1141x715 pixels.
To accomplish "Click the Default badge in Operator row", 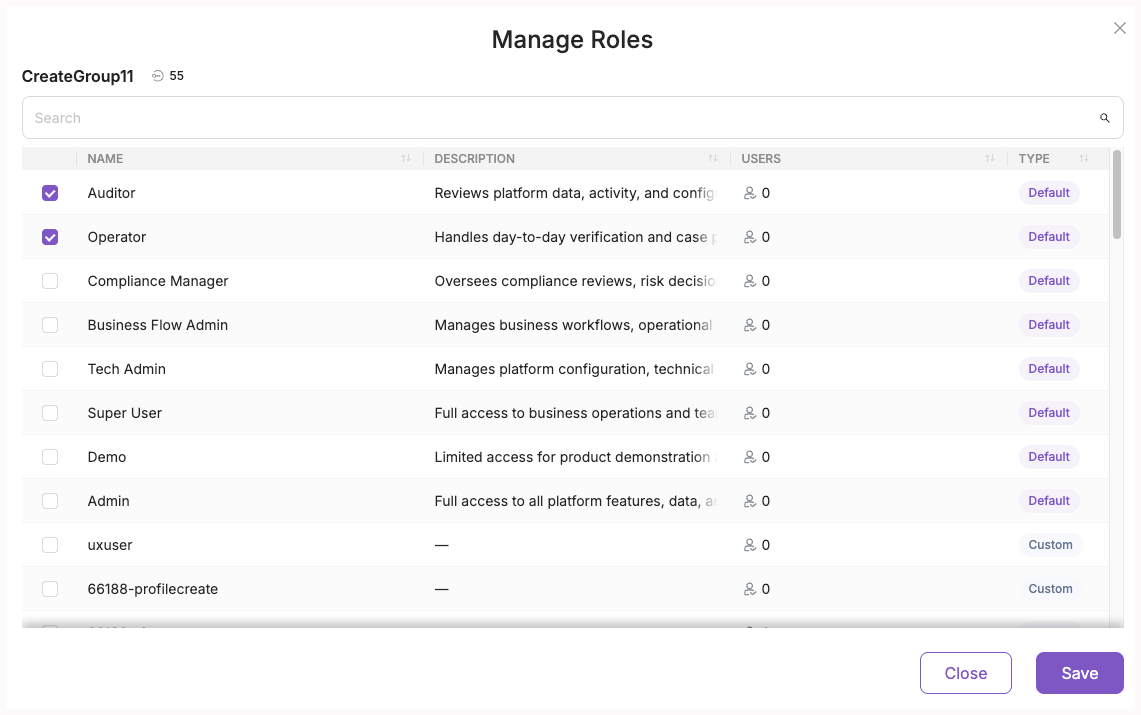I will 1049,237.
